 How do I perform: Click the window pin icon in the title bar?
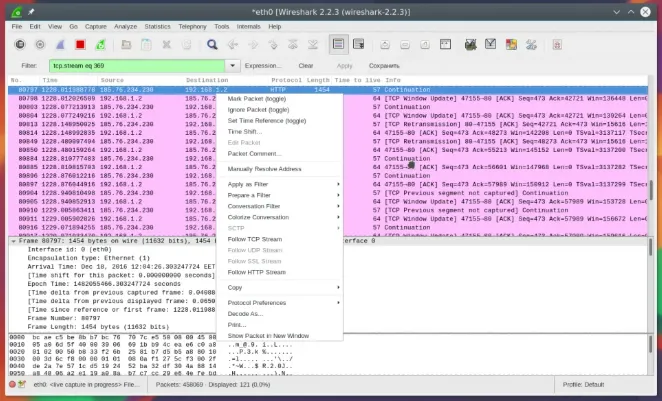[x=31, y=12]
